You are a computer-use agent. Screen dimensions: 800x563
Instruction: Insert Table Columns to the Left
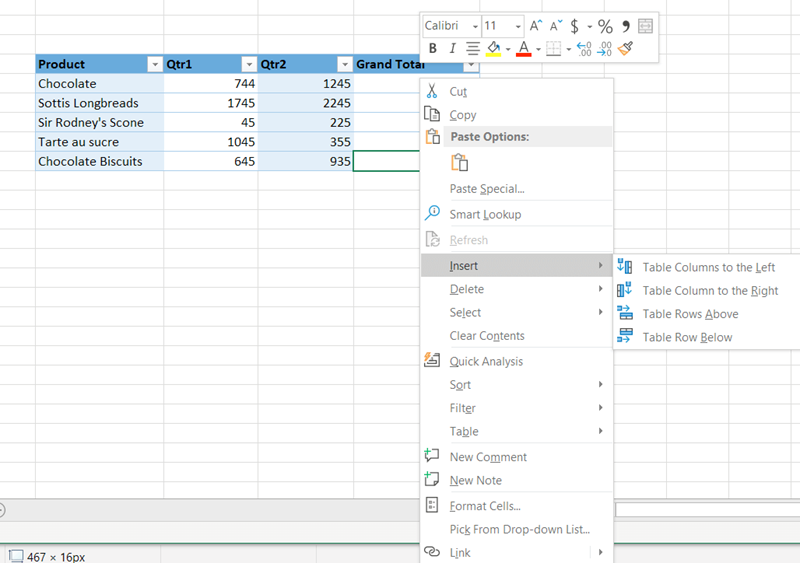(x=707, y=267)
